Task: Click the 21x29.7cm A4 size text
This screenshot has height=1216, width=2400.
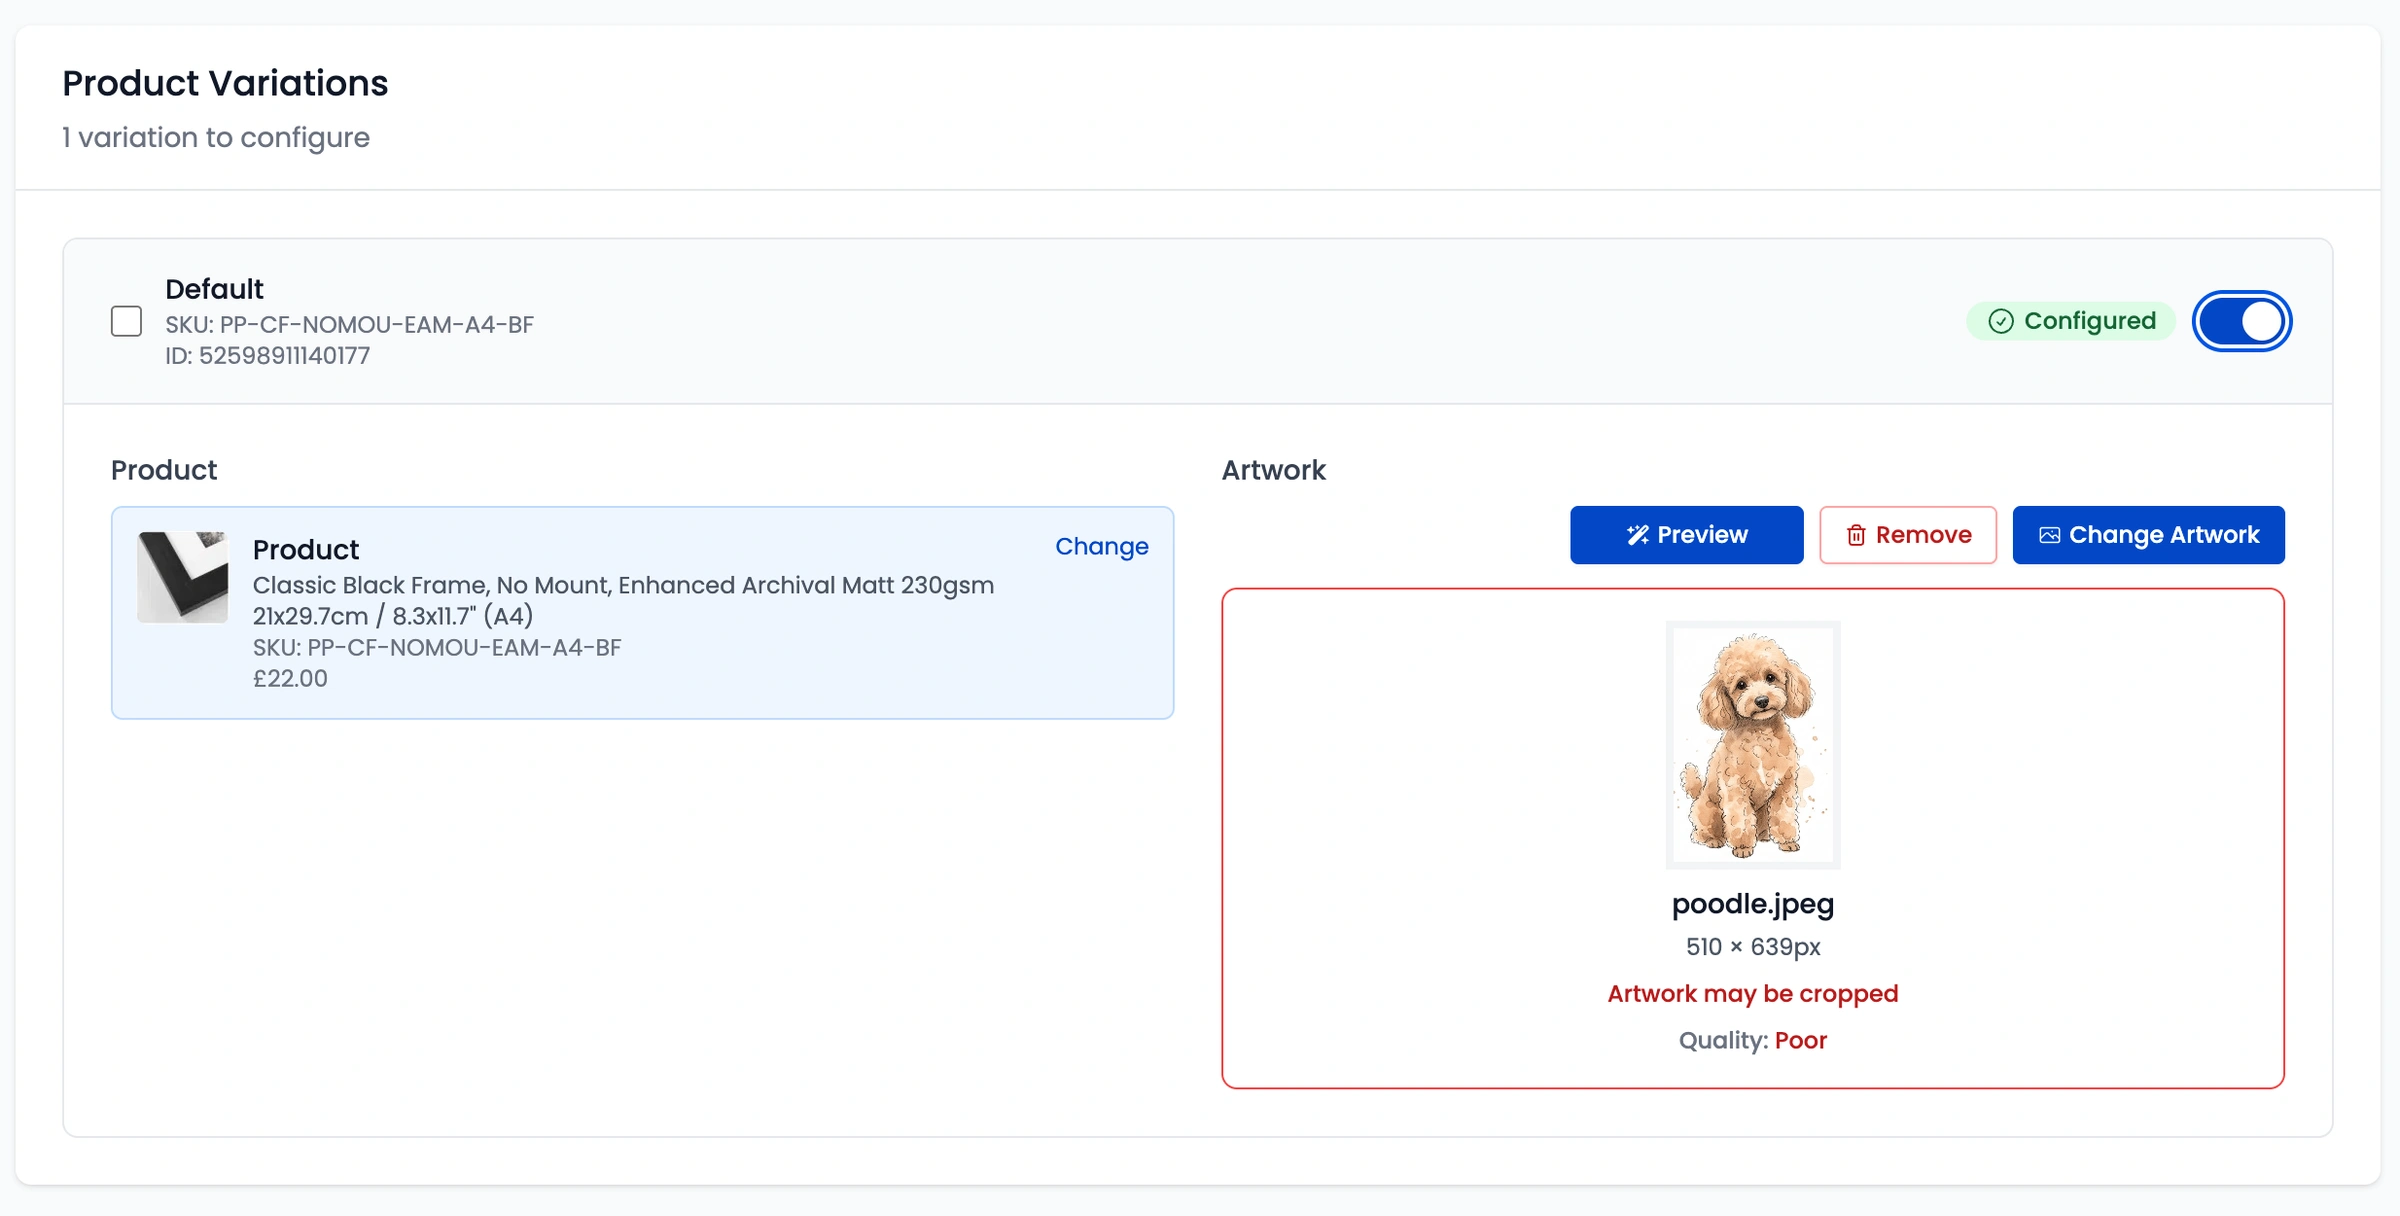Action: pos(392,616)
